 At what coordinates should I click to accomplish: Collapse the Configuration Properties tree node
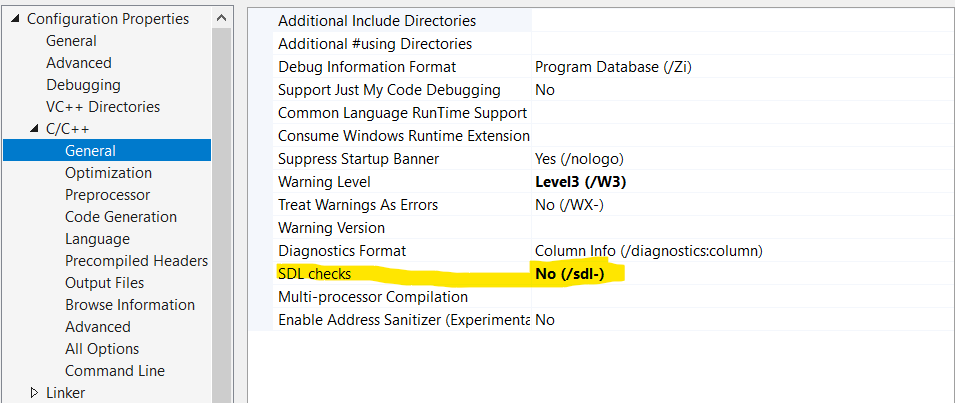(x=16, y=19)
